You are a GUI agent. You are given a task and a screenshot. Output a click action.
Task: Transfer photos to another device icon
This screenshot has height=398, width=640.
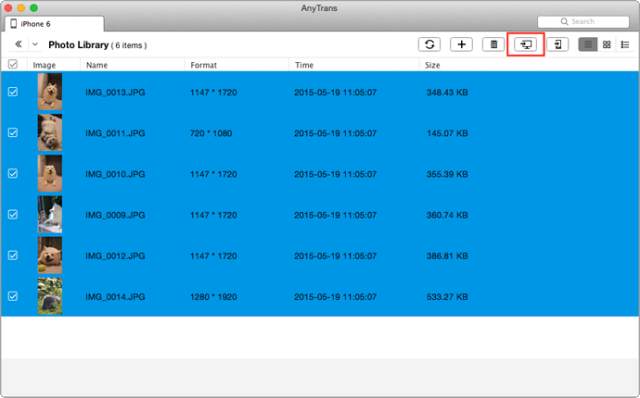coord(558,44)
